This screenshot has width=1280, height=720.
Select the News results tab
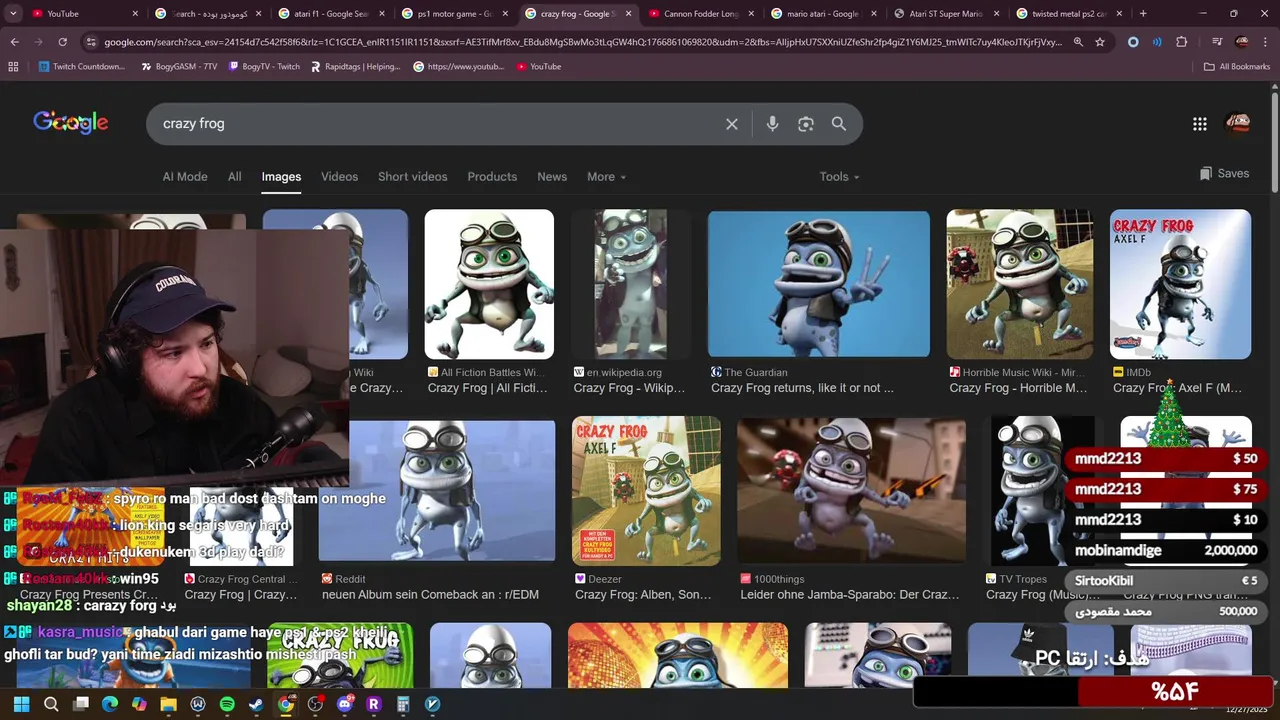552,177
